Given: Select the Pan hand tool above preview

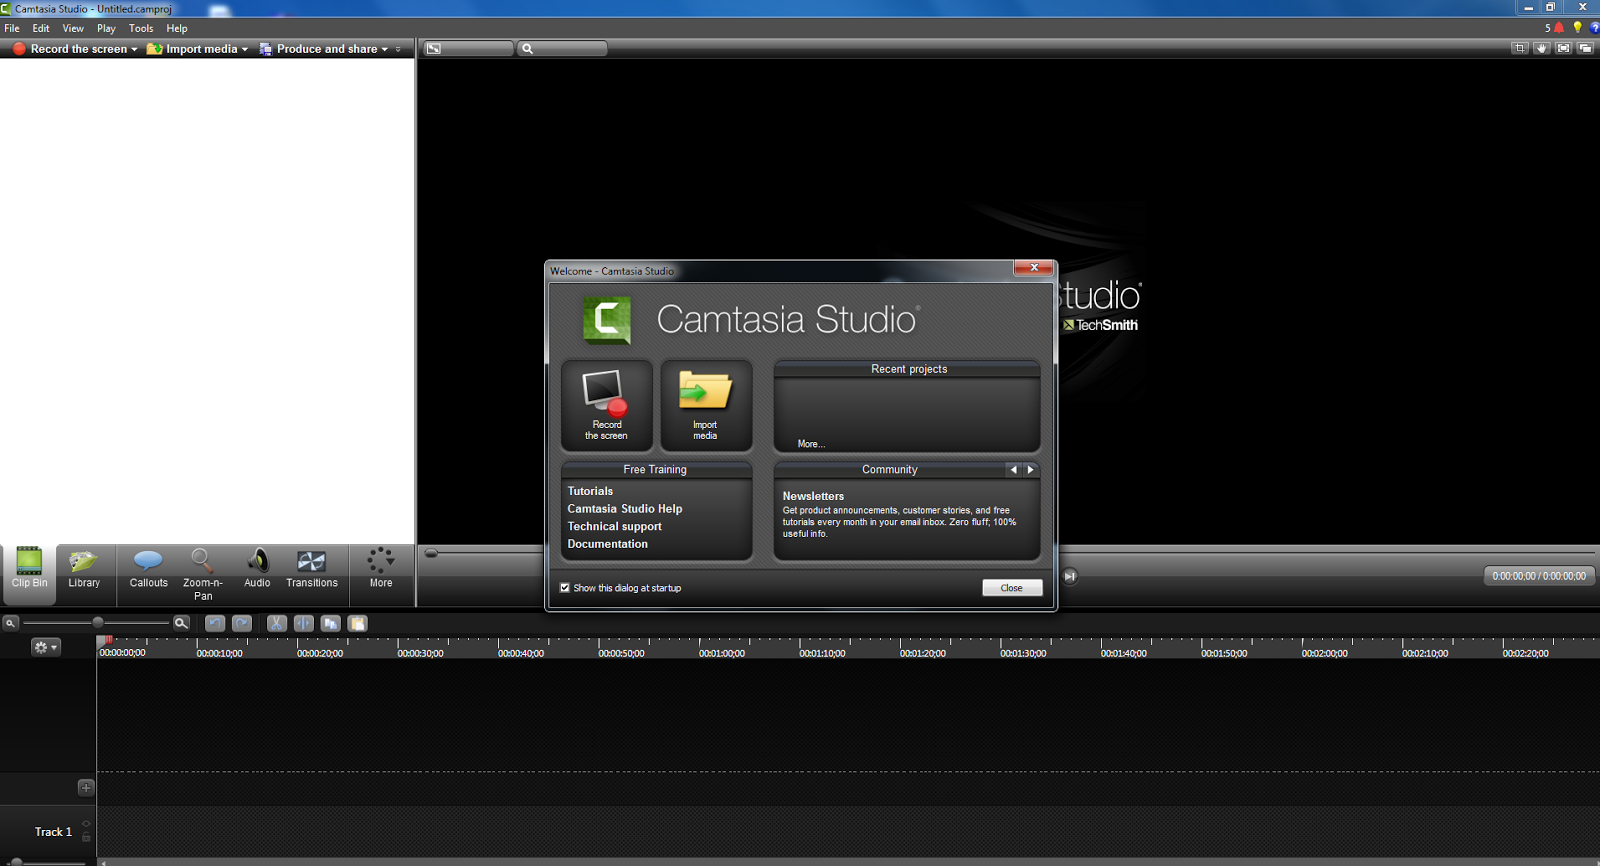Looking at the screenshot, I should (1542, 48).
